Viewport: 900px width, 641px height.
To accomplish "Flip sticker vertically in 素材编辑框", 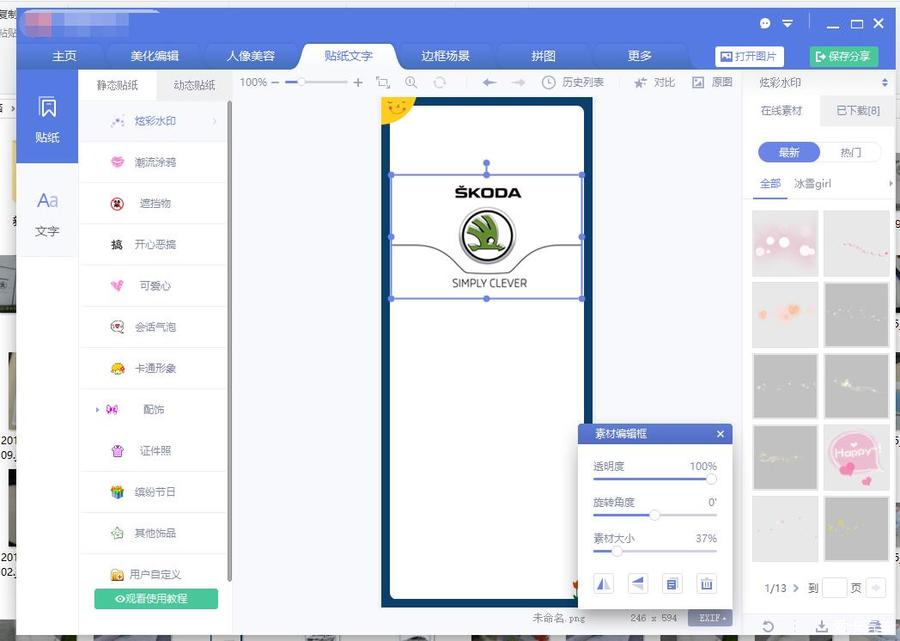I will click(638, 584).
